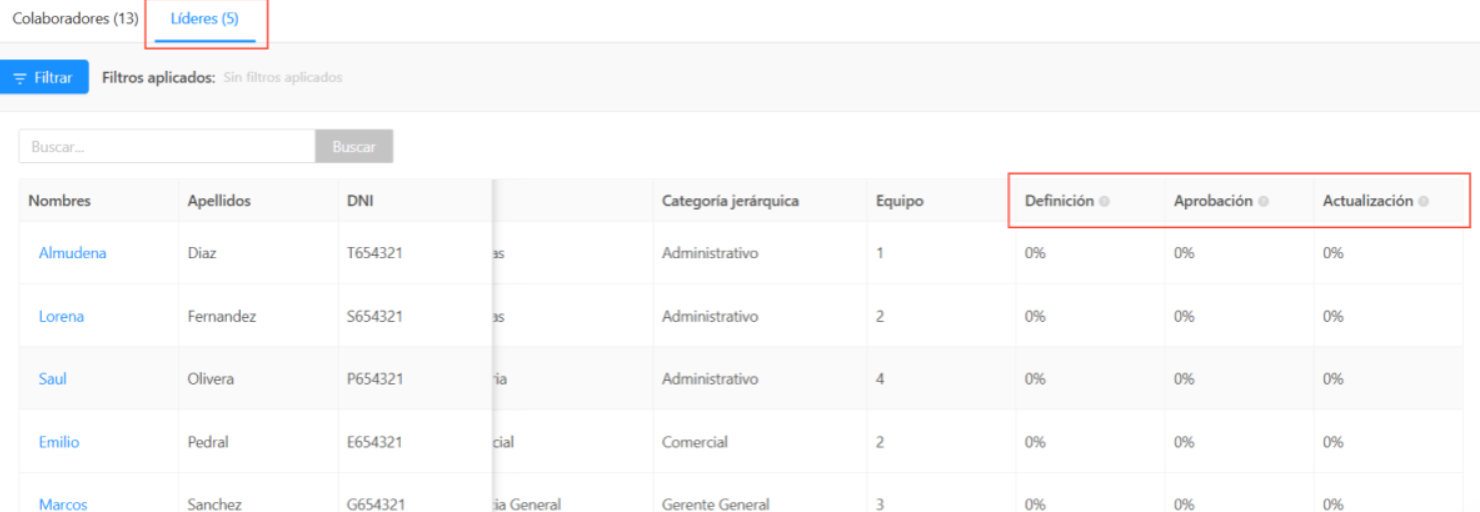Click the Buscar search button
This screenshot has height=512, width=1480.
click(354, 146)
